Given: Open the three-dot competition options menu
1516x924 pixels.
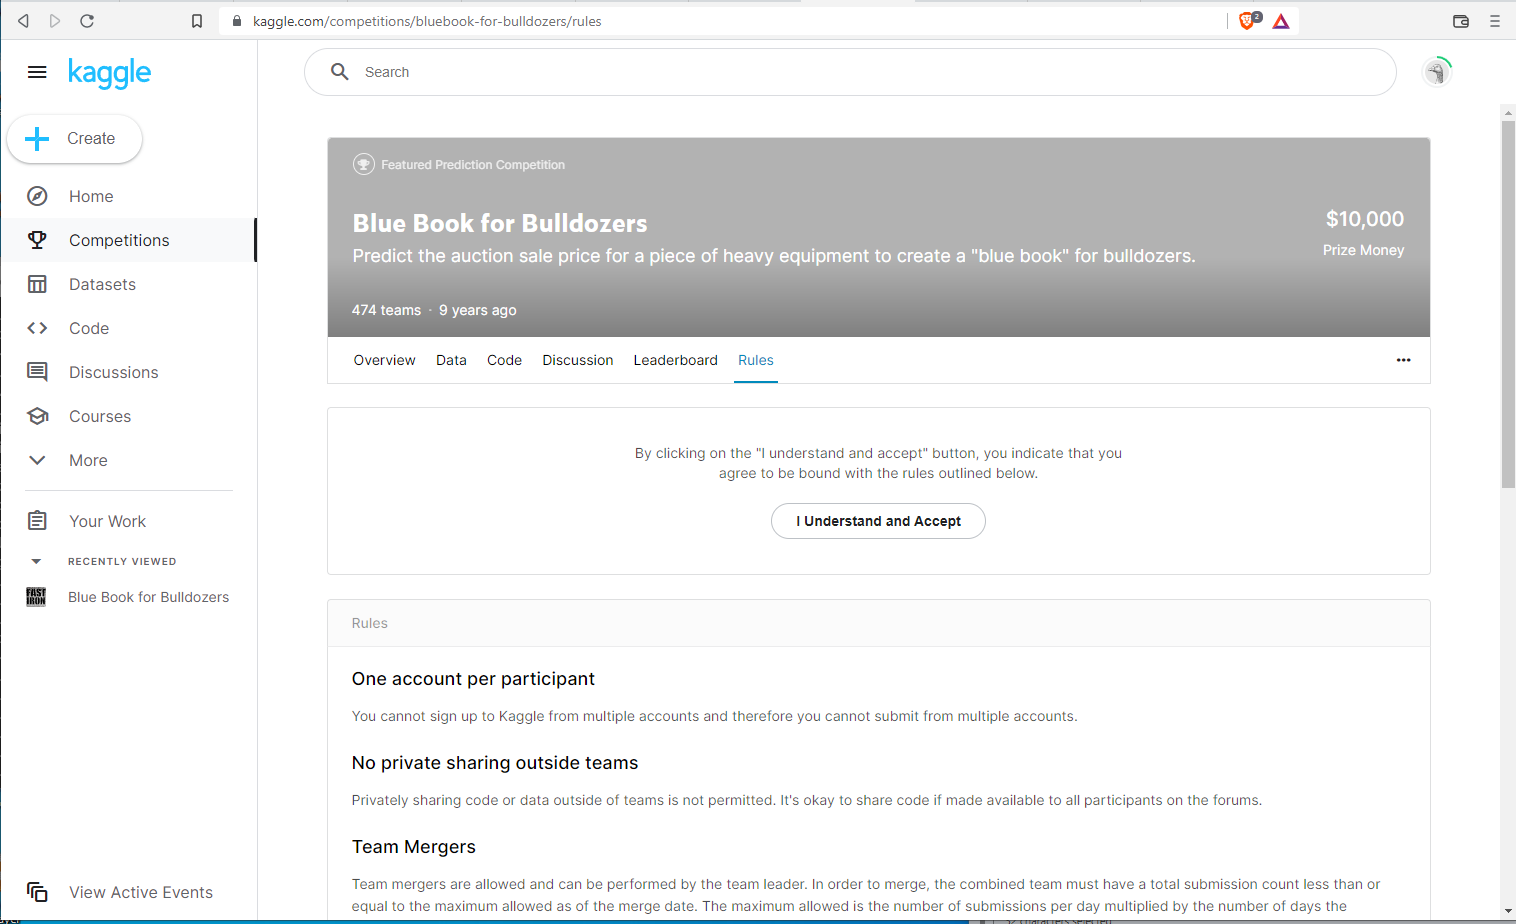Looking at the screenshot, I should coord(1403,360).
